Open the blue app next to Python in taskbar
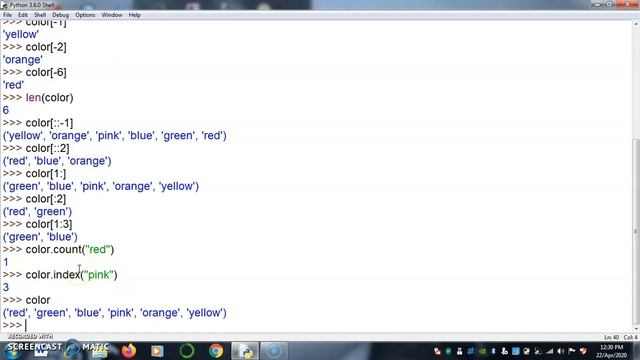 (274, 351)
